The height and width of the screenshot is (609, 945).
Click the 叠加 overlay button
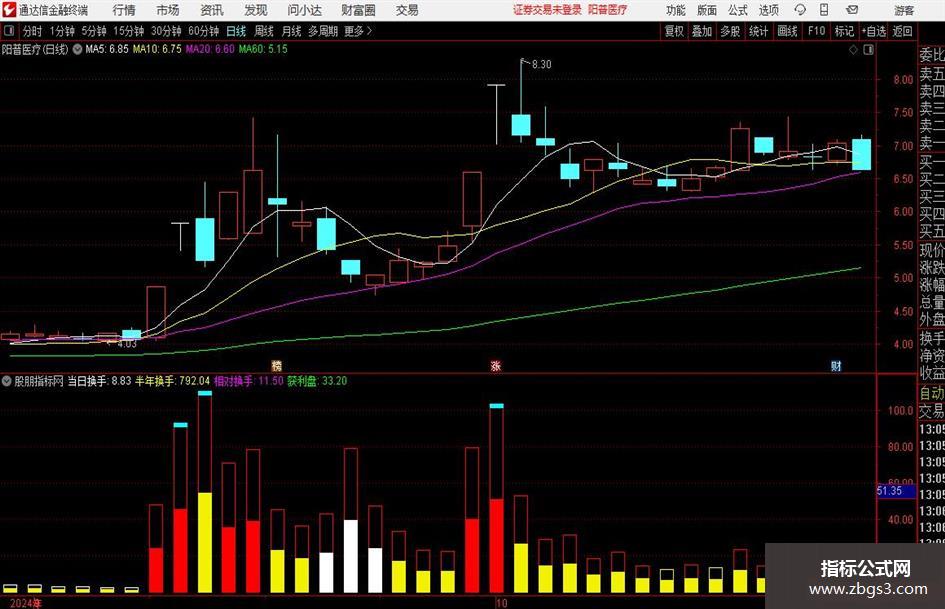(702, 31)
